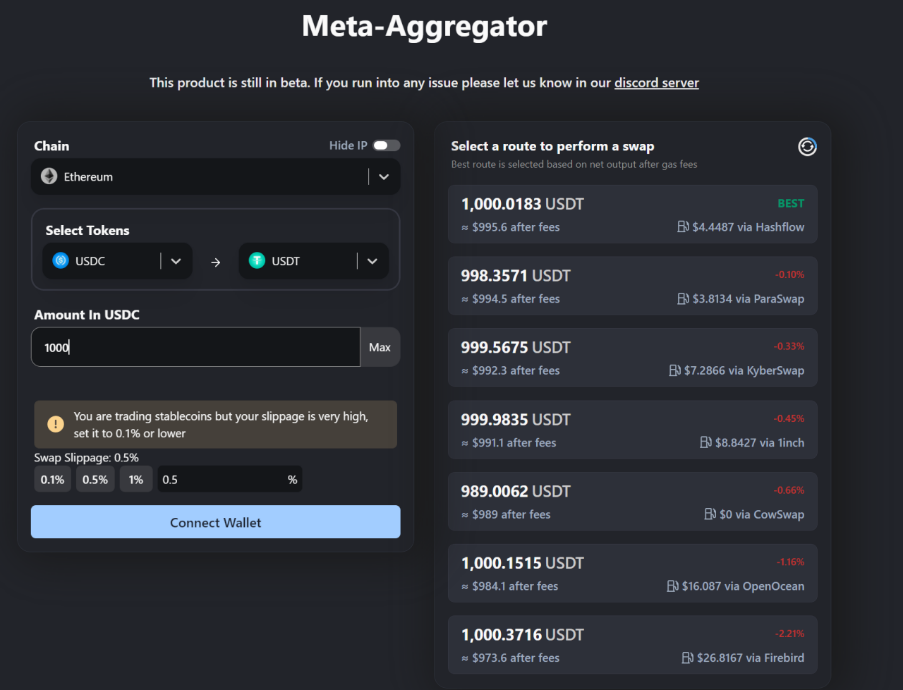Select the Hashflow BEST route card
The height and width of the screenshot is (690, 903).
tap(632, 214)
